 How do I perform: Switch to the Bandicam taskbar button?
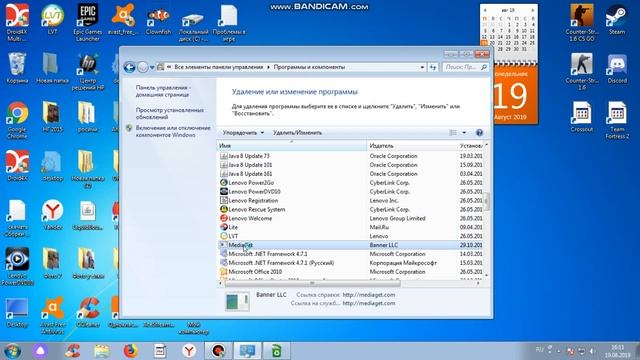click(x=218, y=351)
